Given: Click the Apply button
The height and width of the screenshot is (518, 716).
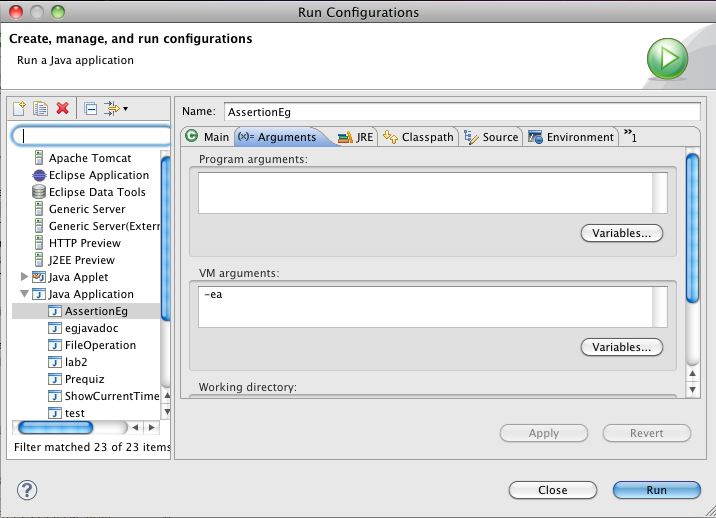Looking at the screenshot, I should click(x=544, y=433).
